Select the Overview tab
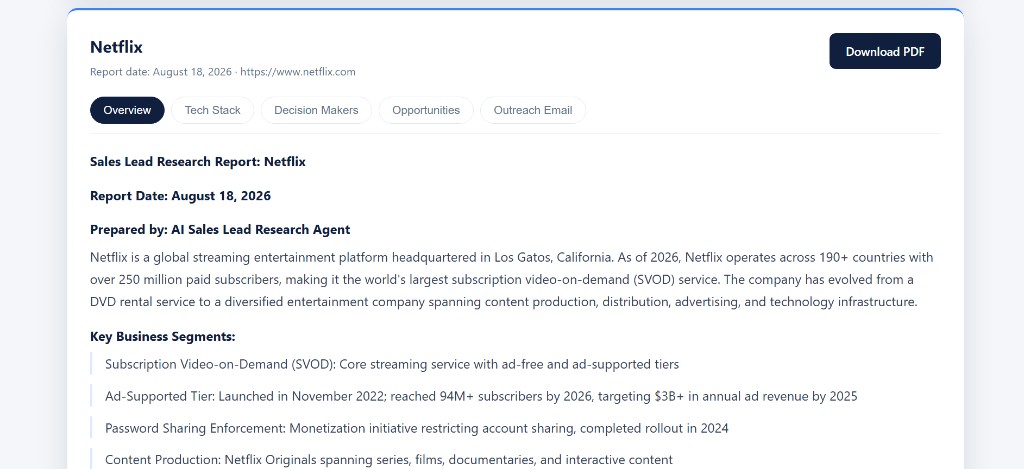This screenshot has width=1024, height=469. 127,110
